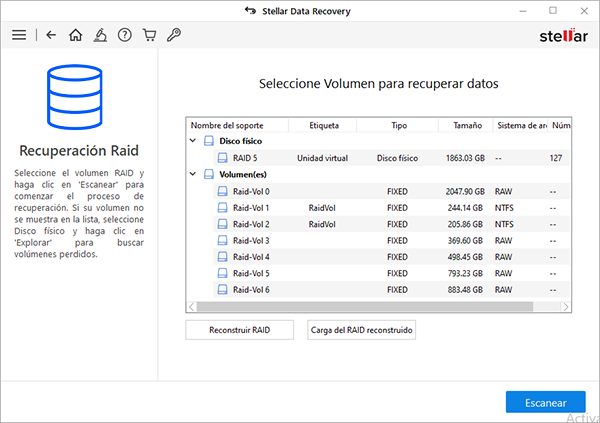Screen dimensions: 600x423
Task: Click the key activation icon
Action: 173,35
